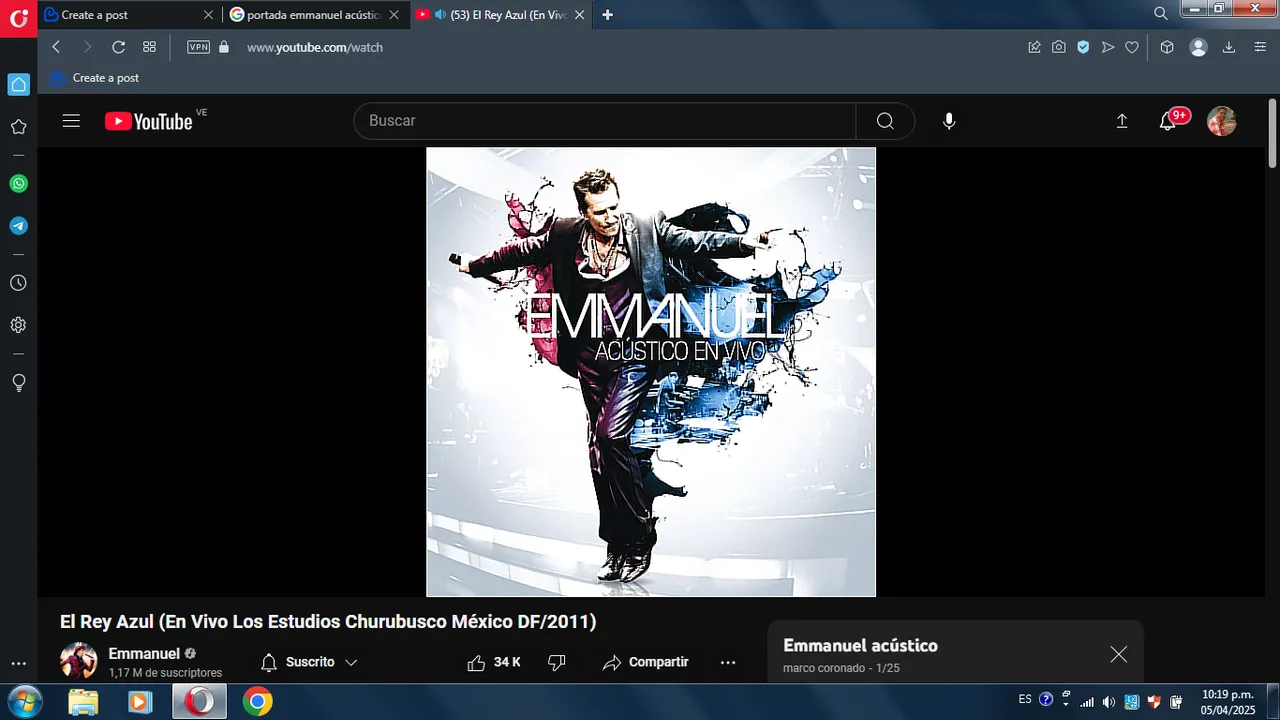Screen dimensions: 1280x720
Task: Open volume speaker icon in tray
Action: coord(1108,702)
